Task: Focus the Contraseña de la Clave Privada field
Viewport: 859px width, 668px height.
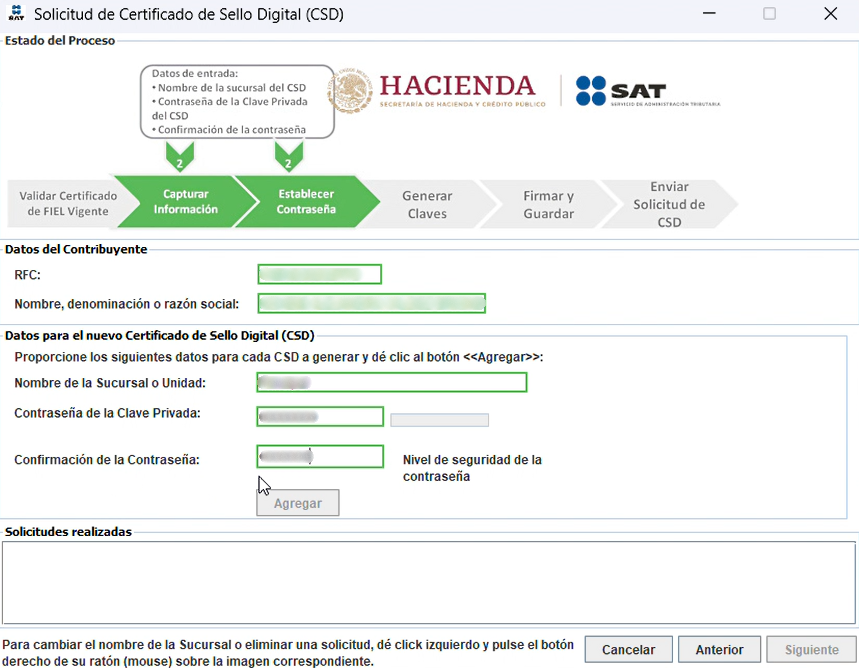Action: 319,417
